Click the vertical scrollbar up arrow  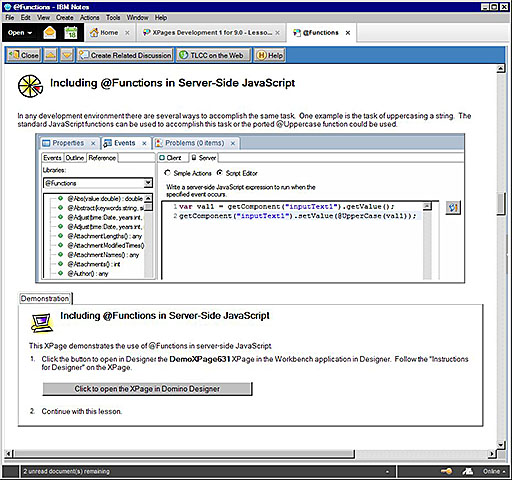point(501,69)
